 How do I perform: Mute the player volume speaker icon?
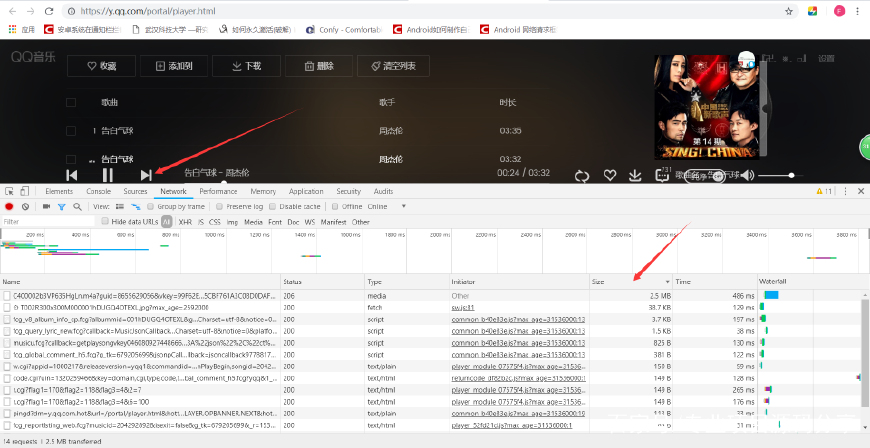747,175
